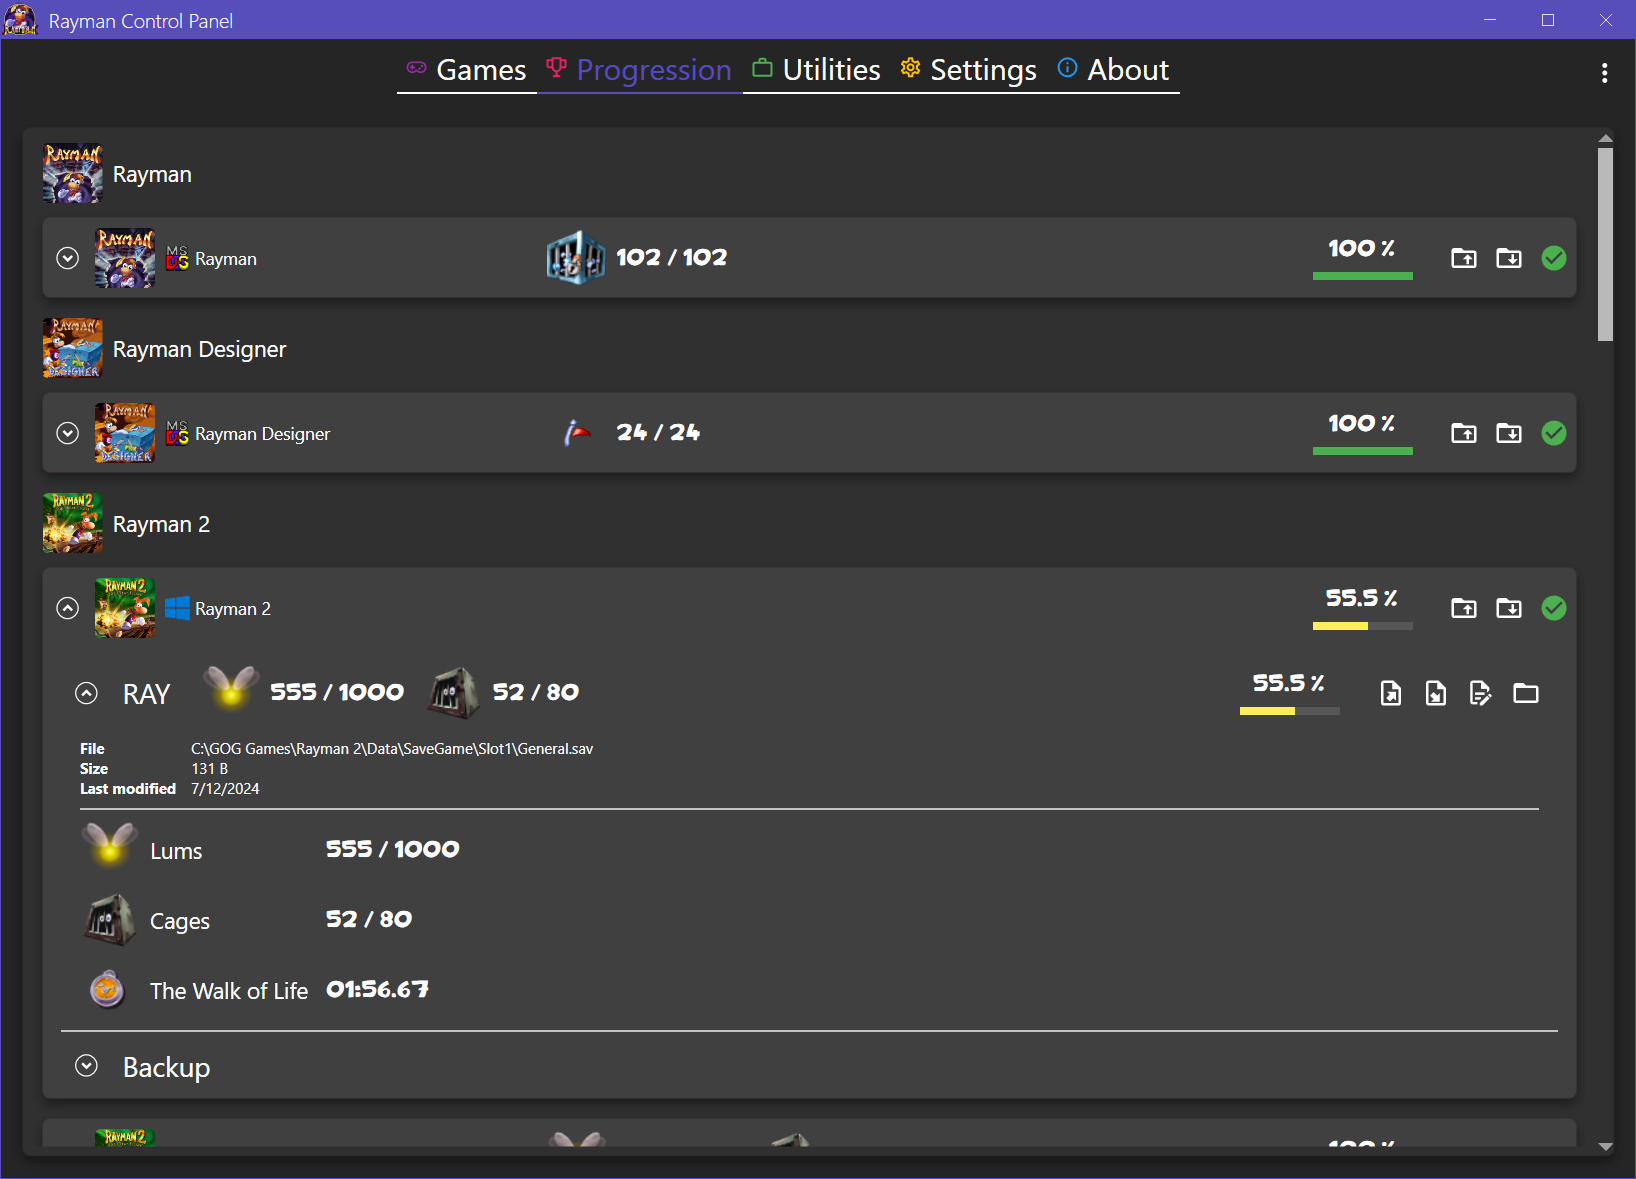Click the 24 / 24 levels count
Viewport: 1636px width, 1179px height.
(x=658, y=432)
